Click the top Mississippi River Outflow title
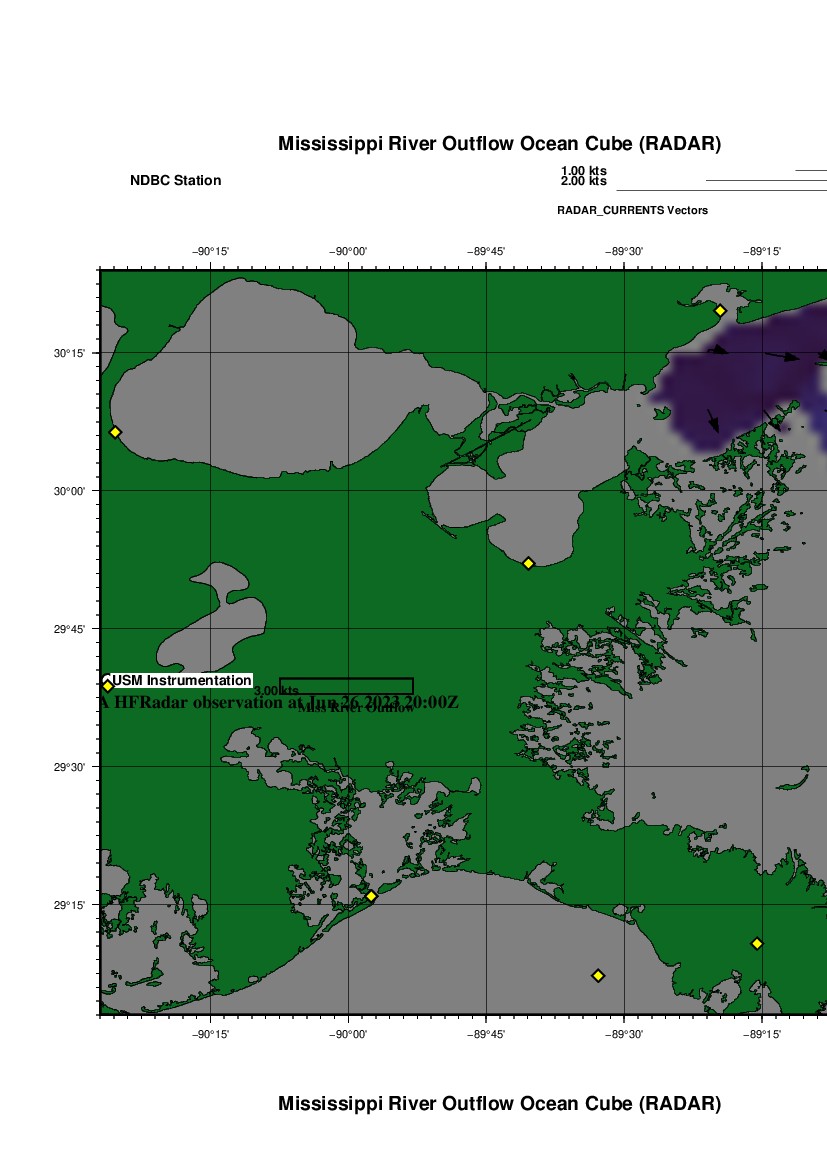The image size is (827, 1170). (x=499, y=144)
